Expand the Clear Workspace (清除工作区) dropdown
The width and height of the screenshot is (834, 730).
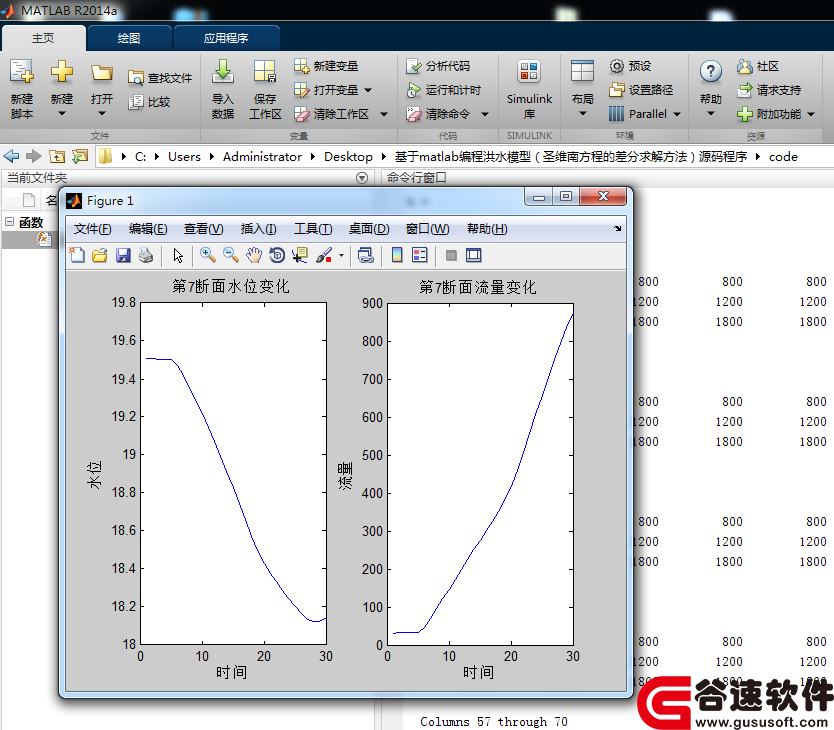pyautogui.click(x=384, y=114)
